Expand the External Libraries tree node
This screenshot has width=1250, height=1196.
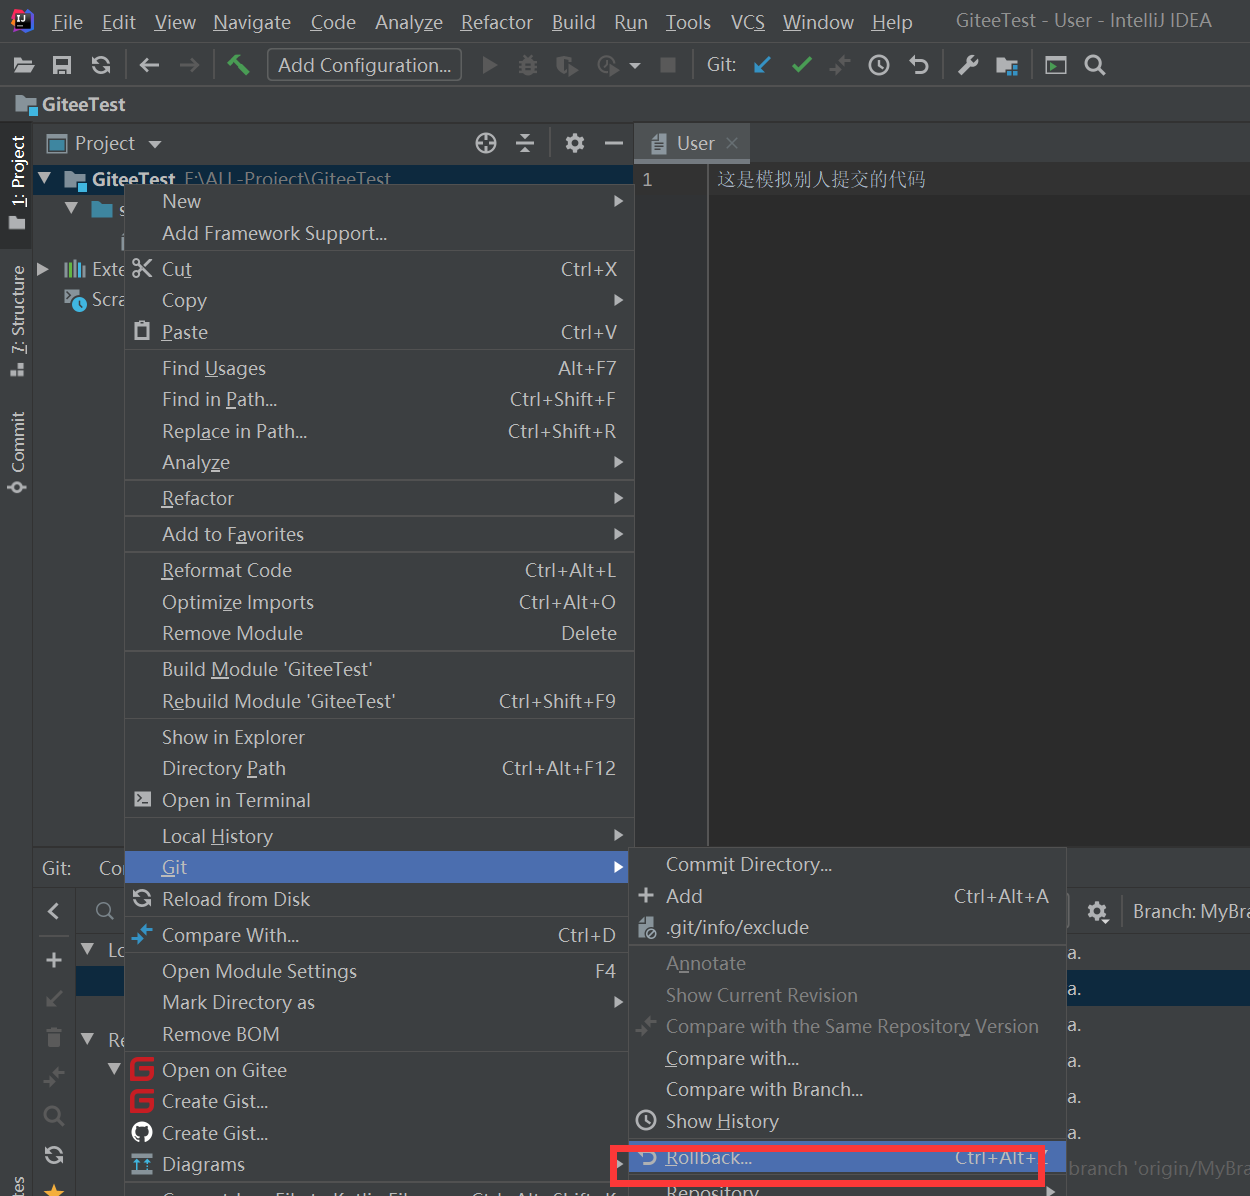[43, 269]
